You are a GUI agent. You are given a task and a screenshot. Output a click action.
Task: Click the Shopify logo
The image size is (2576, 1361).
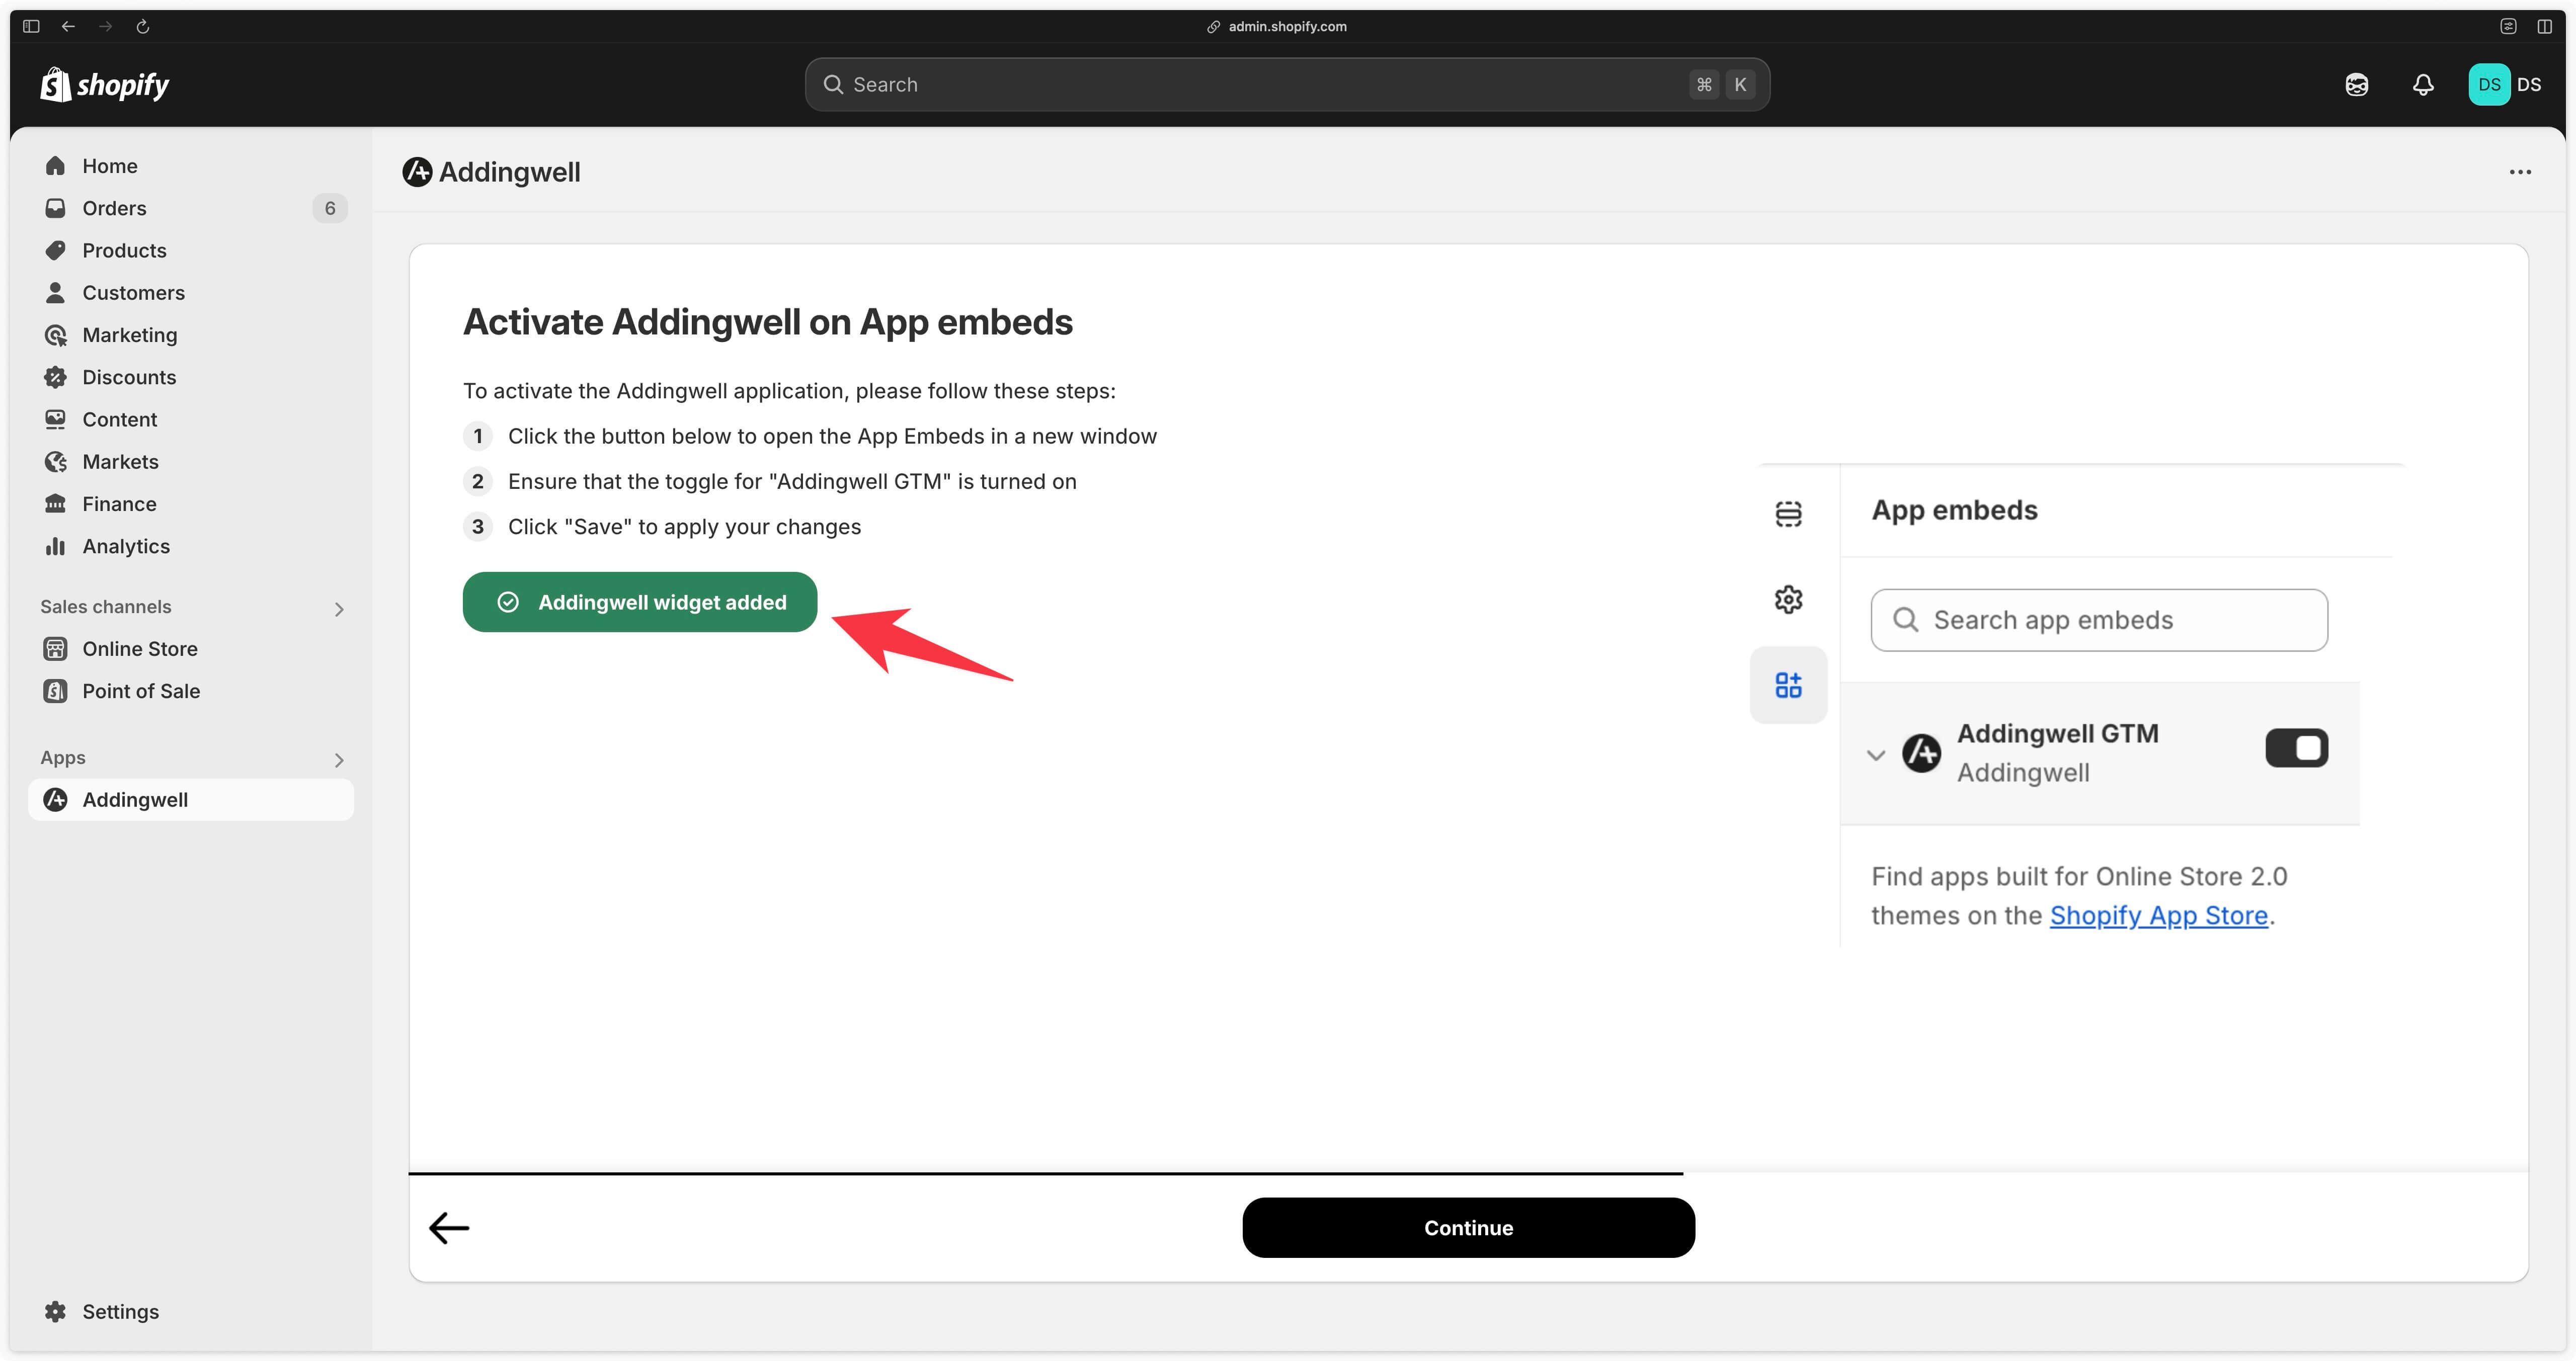click(105, 85)
